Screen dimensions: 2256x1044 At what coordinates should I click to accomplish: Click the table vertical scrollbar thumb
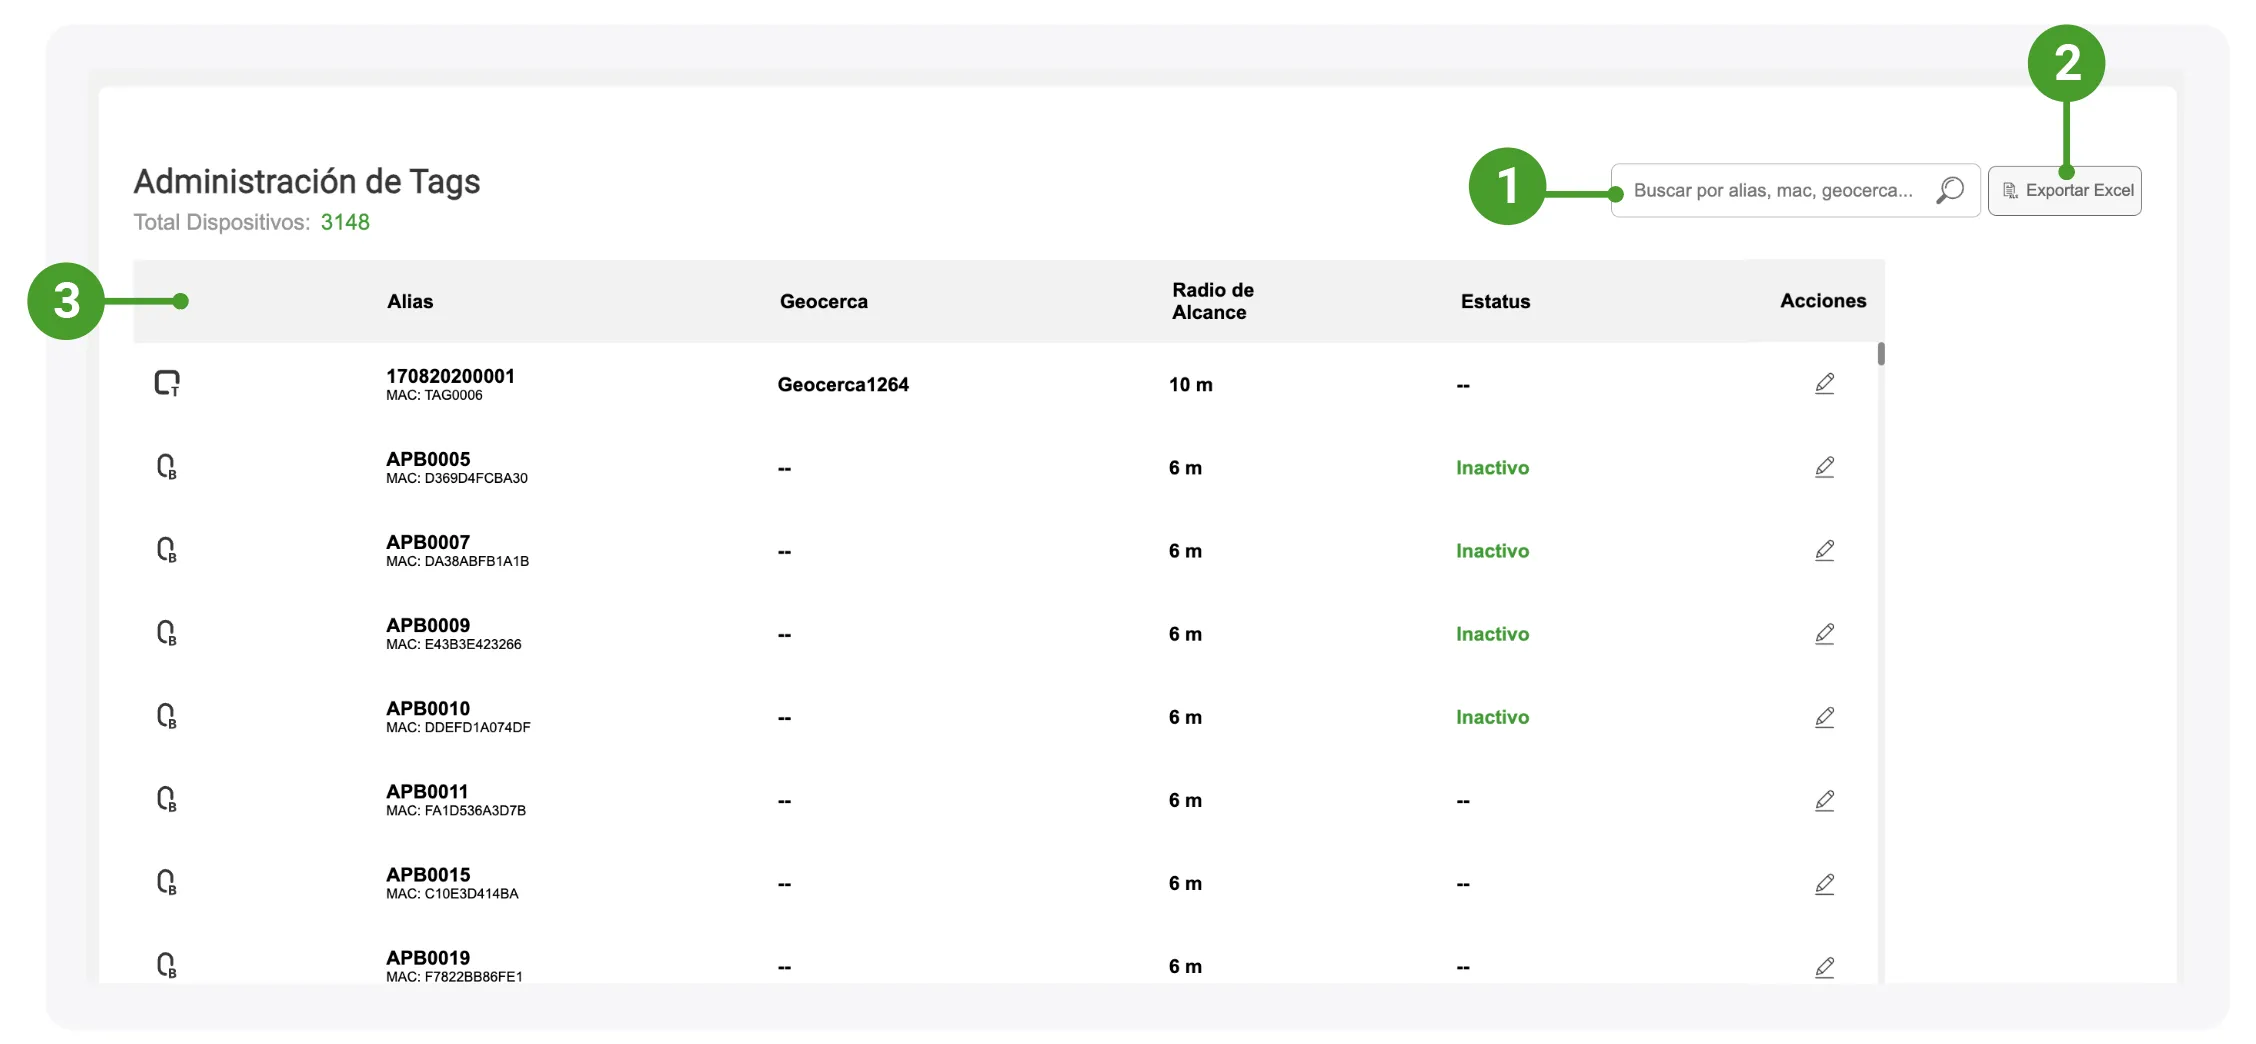(1881, 354)
